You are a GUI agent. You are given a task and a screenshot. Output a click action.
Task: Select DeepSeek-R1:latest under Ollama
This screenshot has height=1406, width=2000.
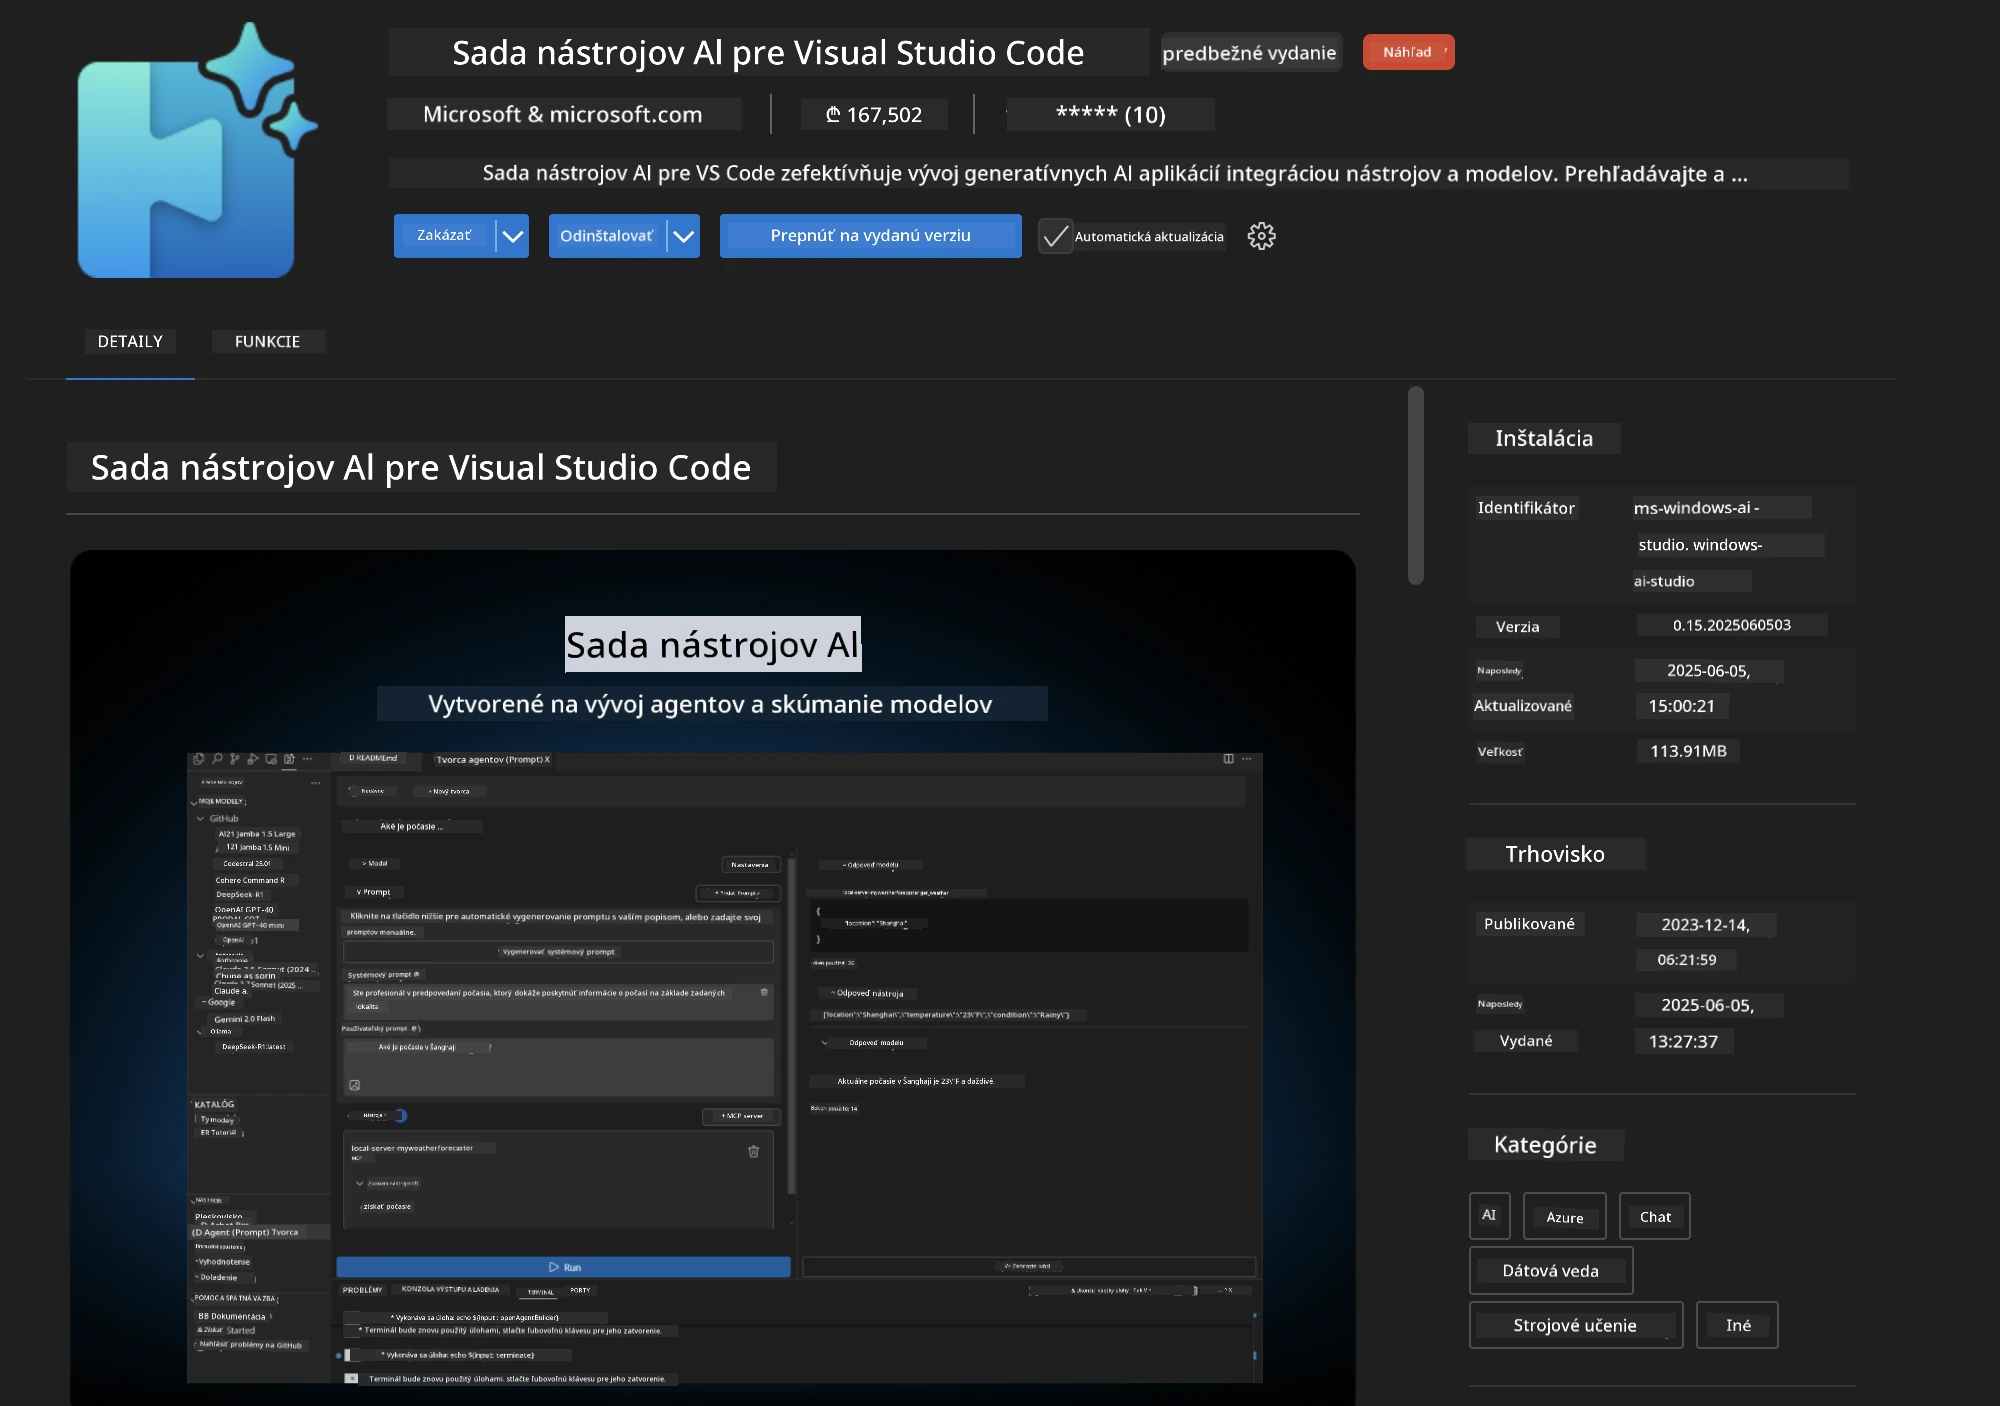coord(253,1047)
